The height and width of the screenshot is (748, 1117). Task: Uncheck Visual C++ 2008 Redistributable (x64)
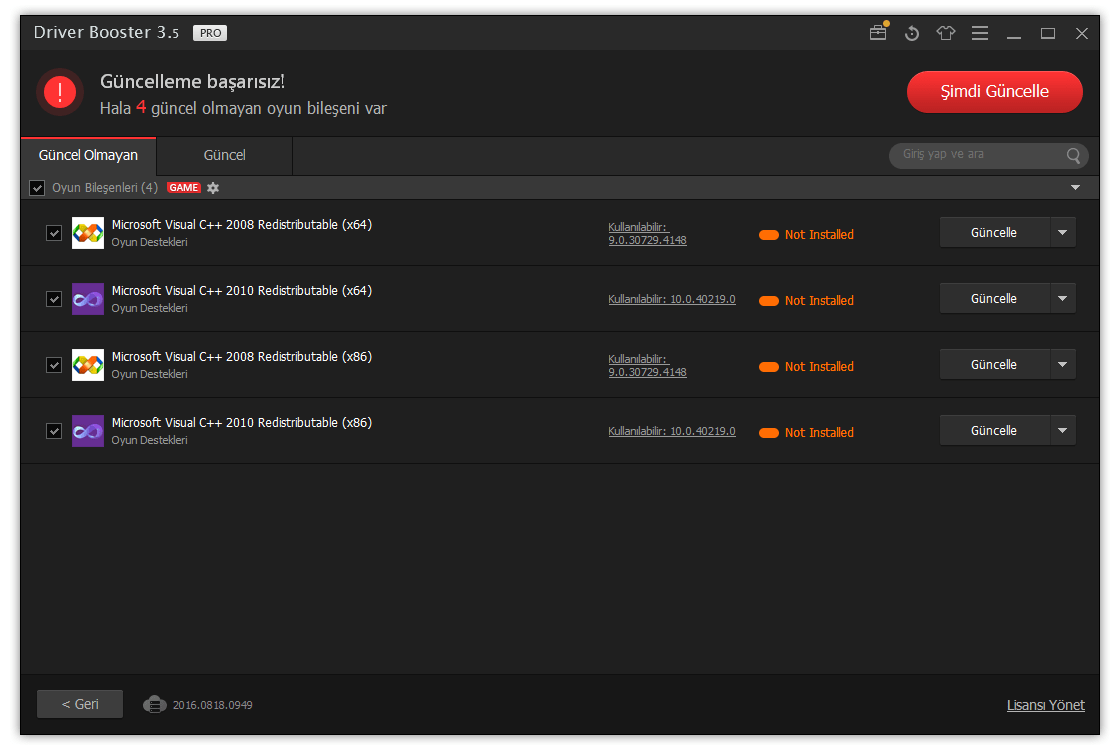pyautogui.click(x=54, y=233)
